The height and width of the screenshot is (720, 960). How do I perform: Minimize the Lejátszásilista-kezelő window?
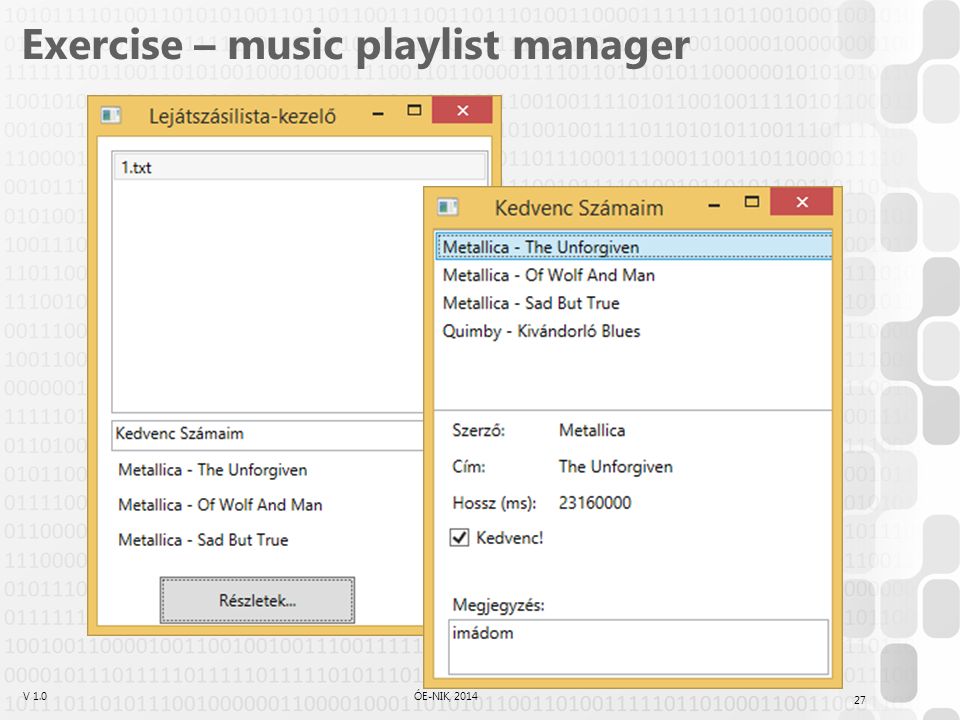[x=378, y=113]
